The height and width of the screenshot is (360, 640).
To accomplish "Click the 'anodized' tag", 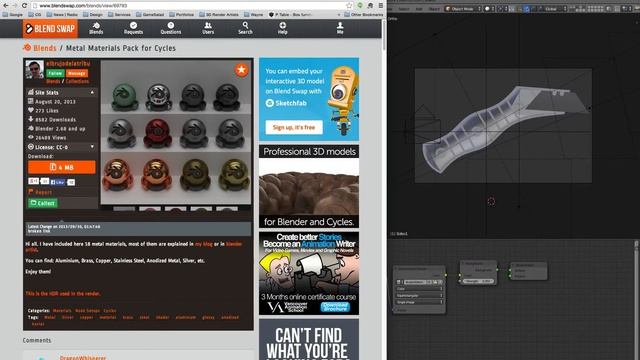I will point(230,317).
